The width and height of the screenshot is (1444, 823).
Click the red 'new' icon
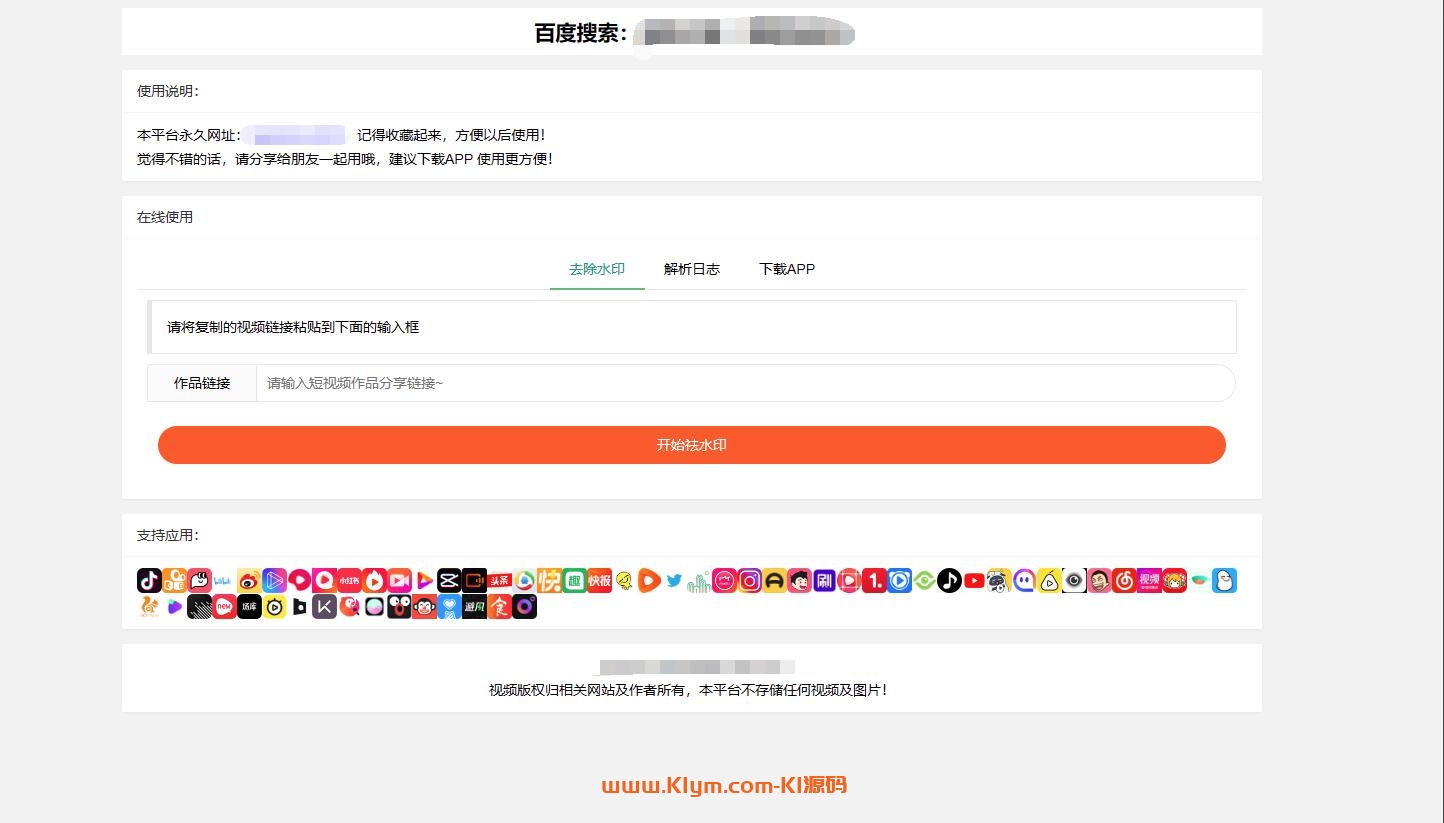[x=224, y=606]
